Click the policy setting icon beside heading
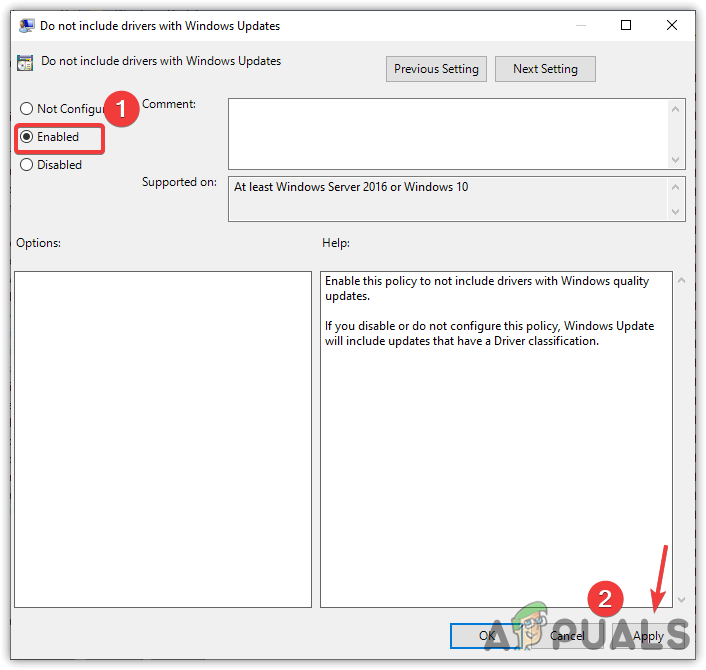 click(25, 63)
